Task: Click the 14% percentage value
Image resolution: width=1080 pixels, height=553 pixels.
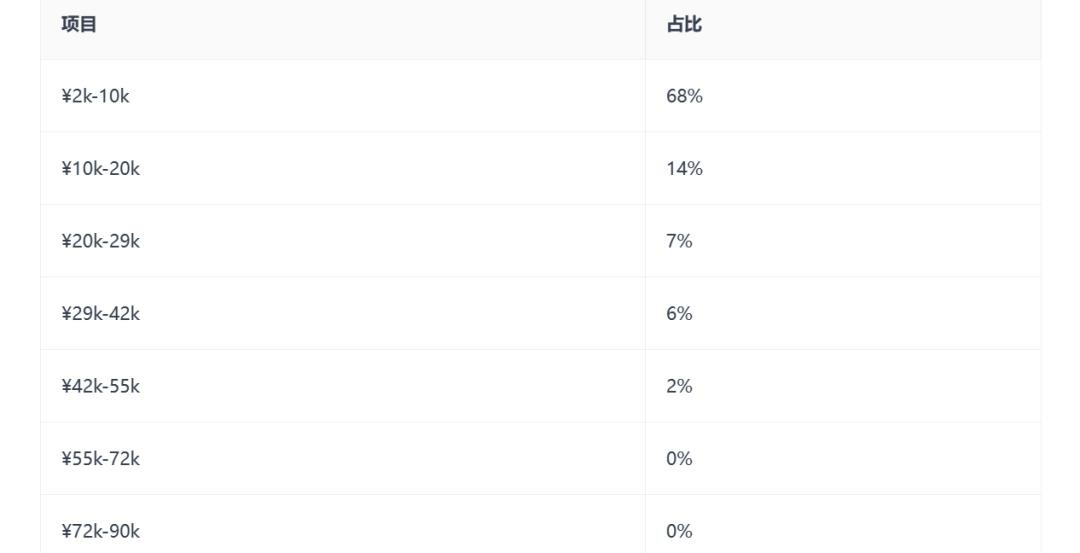Action: point(685,169)
